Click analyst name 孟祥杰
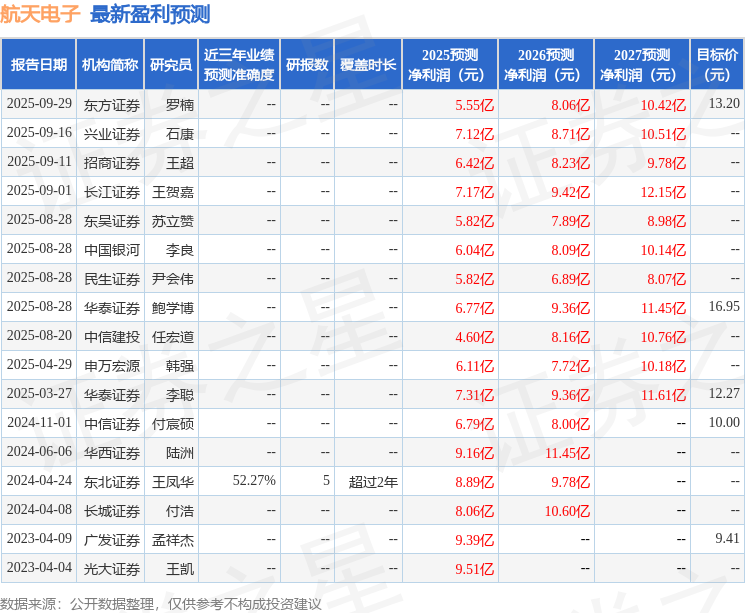 point(172,540)
